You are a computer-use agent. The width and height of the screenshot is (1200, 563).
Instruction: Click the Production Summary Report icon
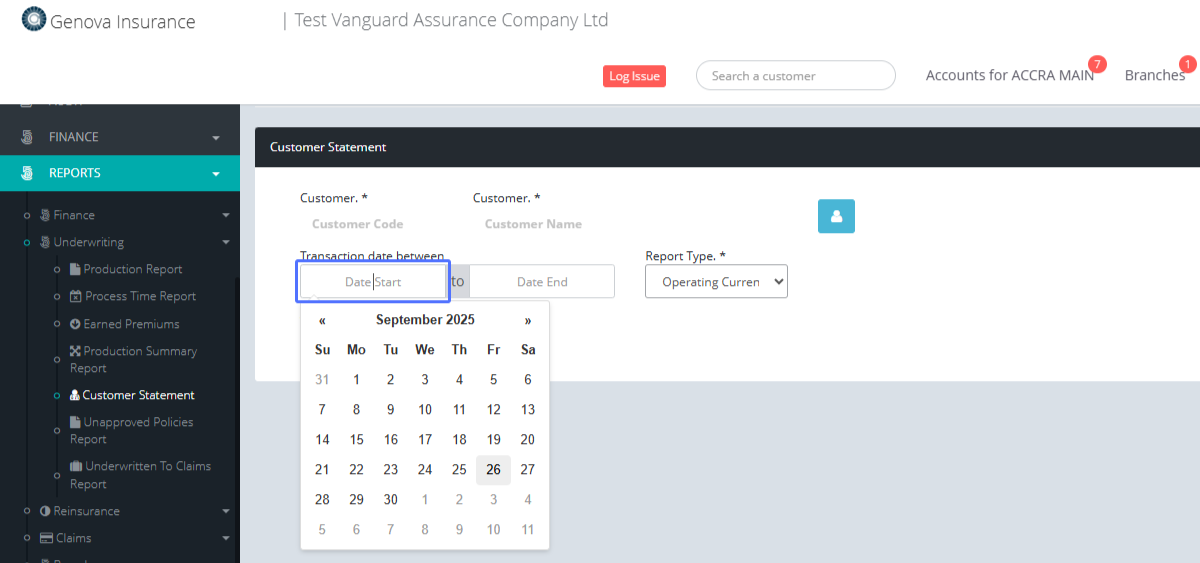point(75,351)
